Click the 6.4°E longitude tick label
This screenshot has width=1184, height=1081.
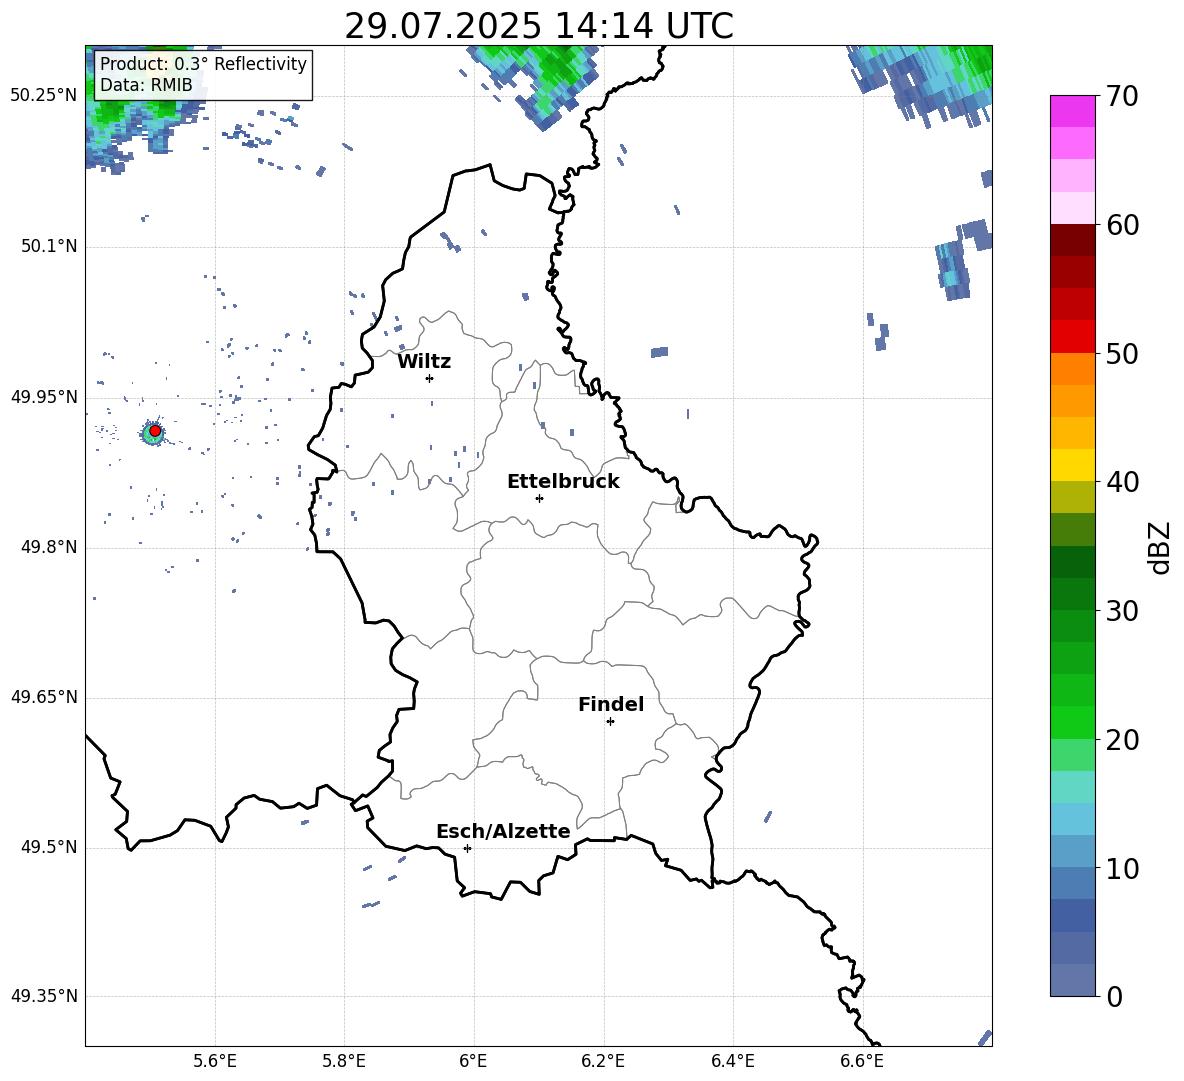point(732,1061)
